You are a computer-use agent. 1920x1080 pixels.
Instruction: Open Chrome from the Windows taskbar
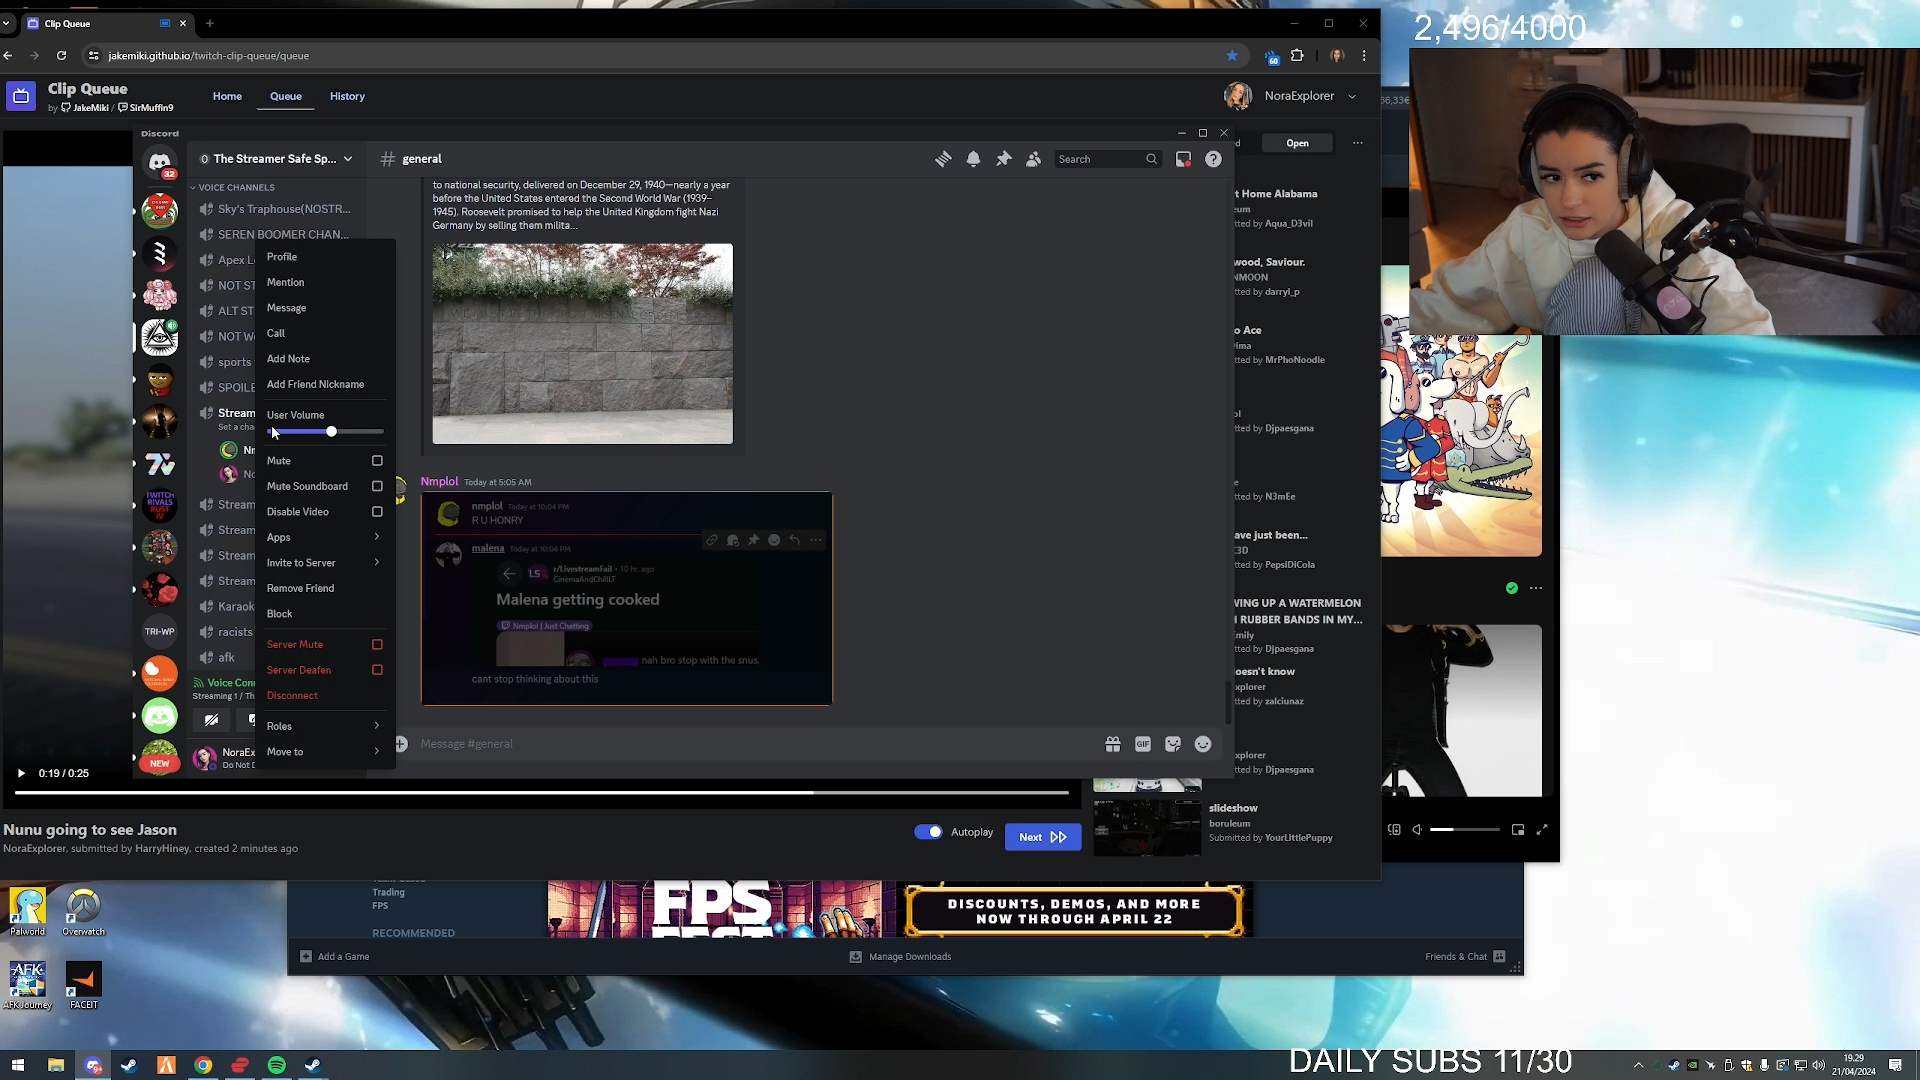(x=203, y=1065)
